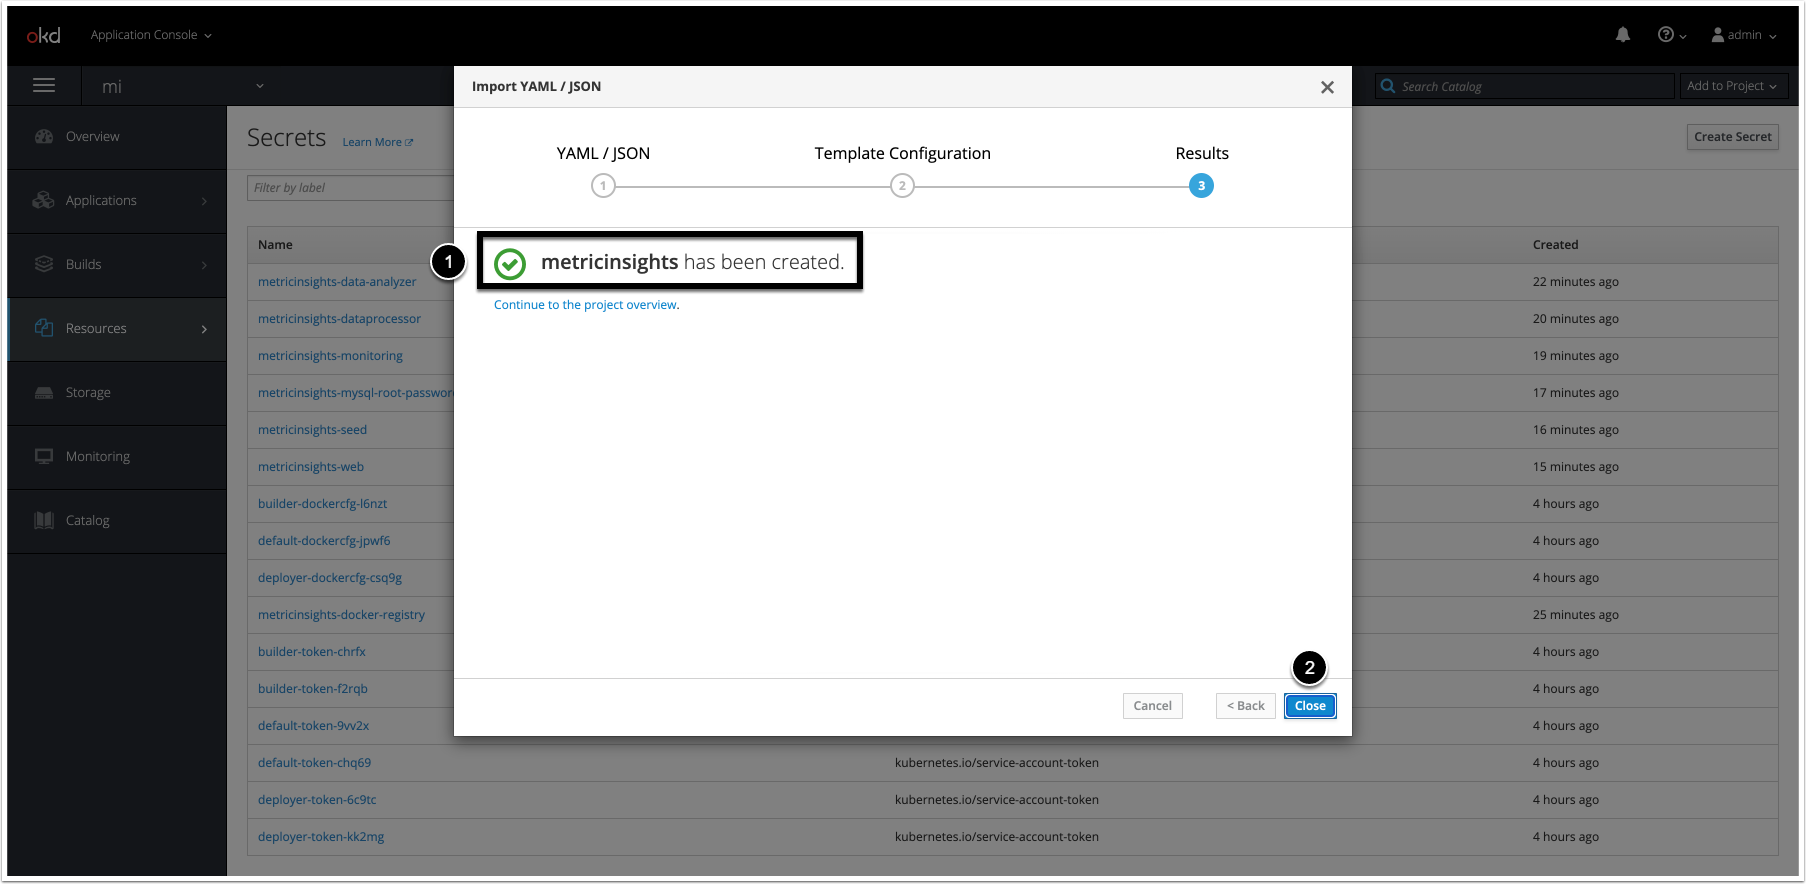
Task: Open the default-dockercfg-jpwf6 secret
Action: click(x=324, y=541)
